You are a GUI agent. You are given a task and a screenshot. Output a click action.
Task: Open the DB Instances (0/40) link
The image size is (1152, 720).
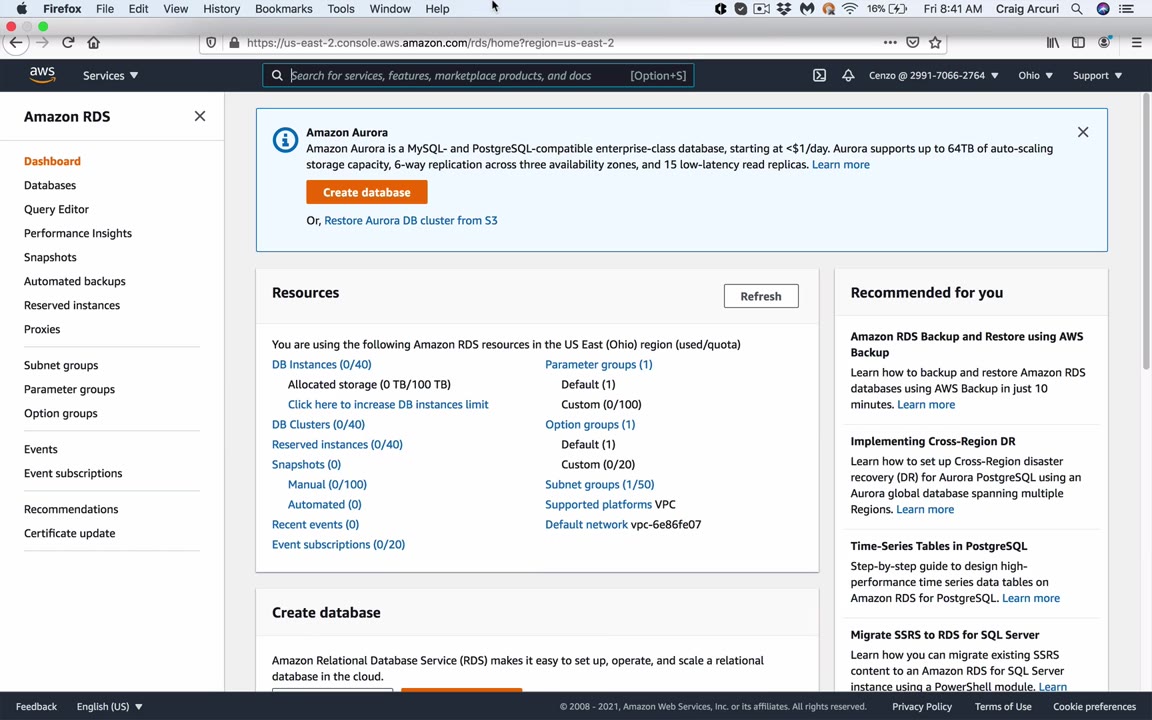click(321, 364)
